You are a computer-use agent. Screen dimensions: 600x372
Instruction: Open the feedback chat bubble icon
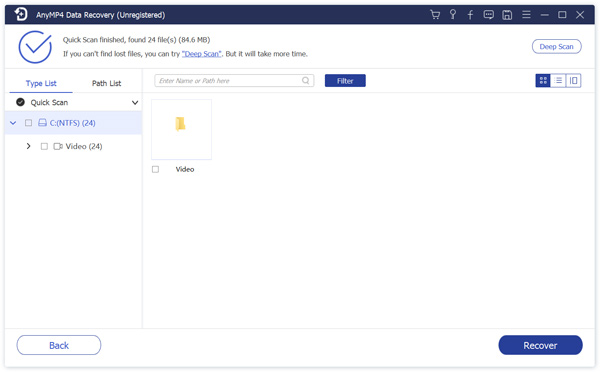[489, 15]
